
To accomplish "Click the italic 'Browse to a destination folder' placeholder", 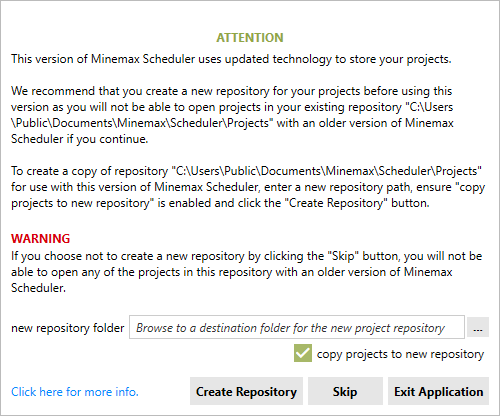I will point(290,328).
